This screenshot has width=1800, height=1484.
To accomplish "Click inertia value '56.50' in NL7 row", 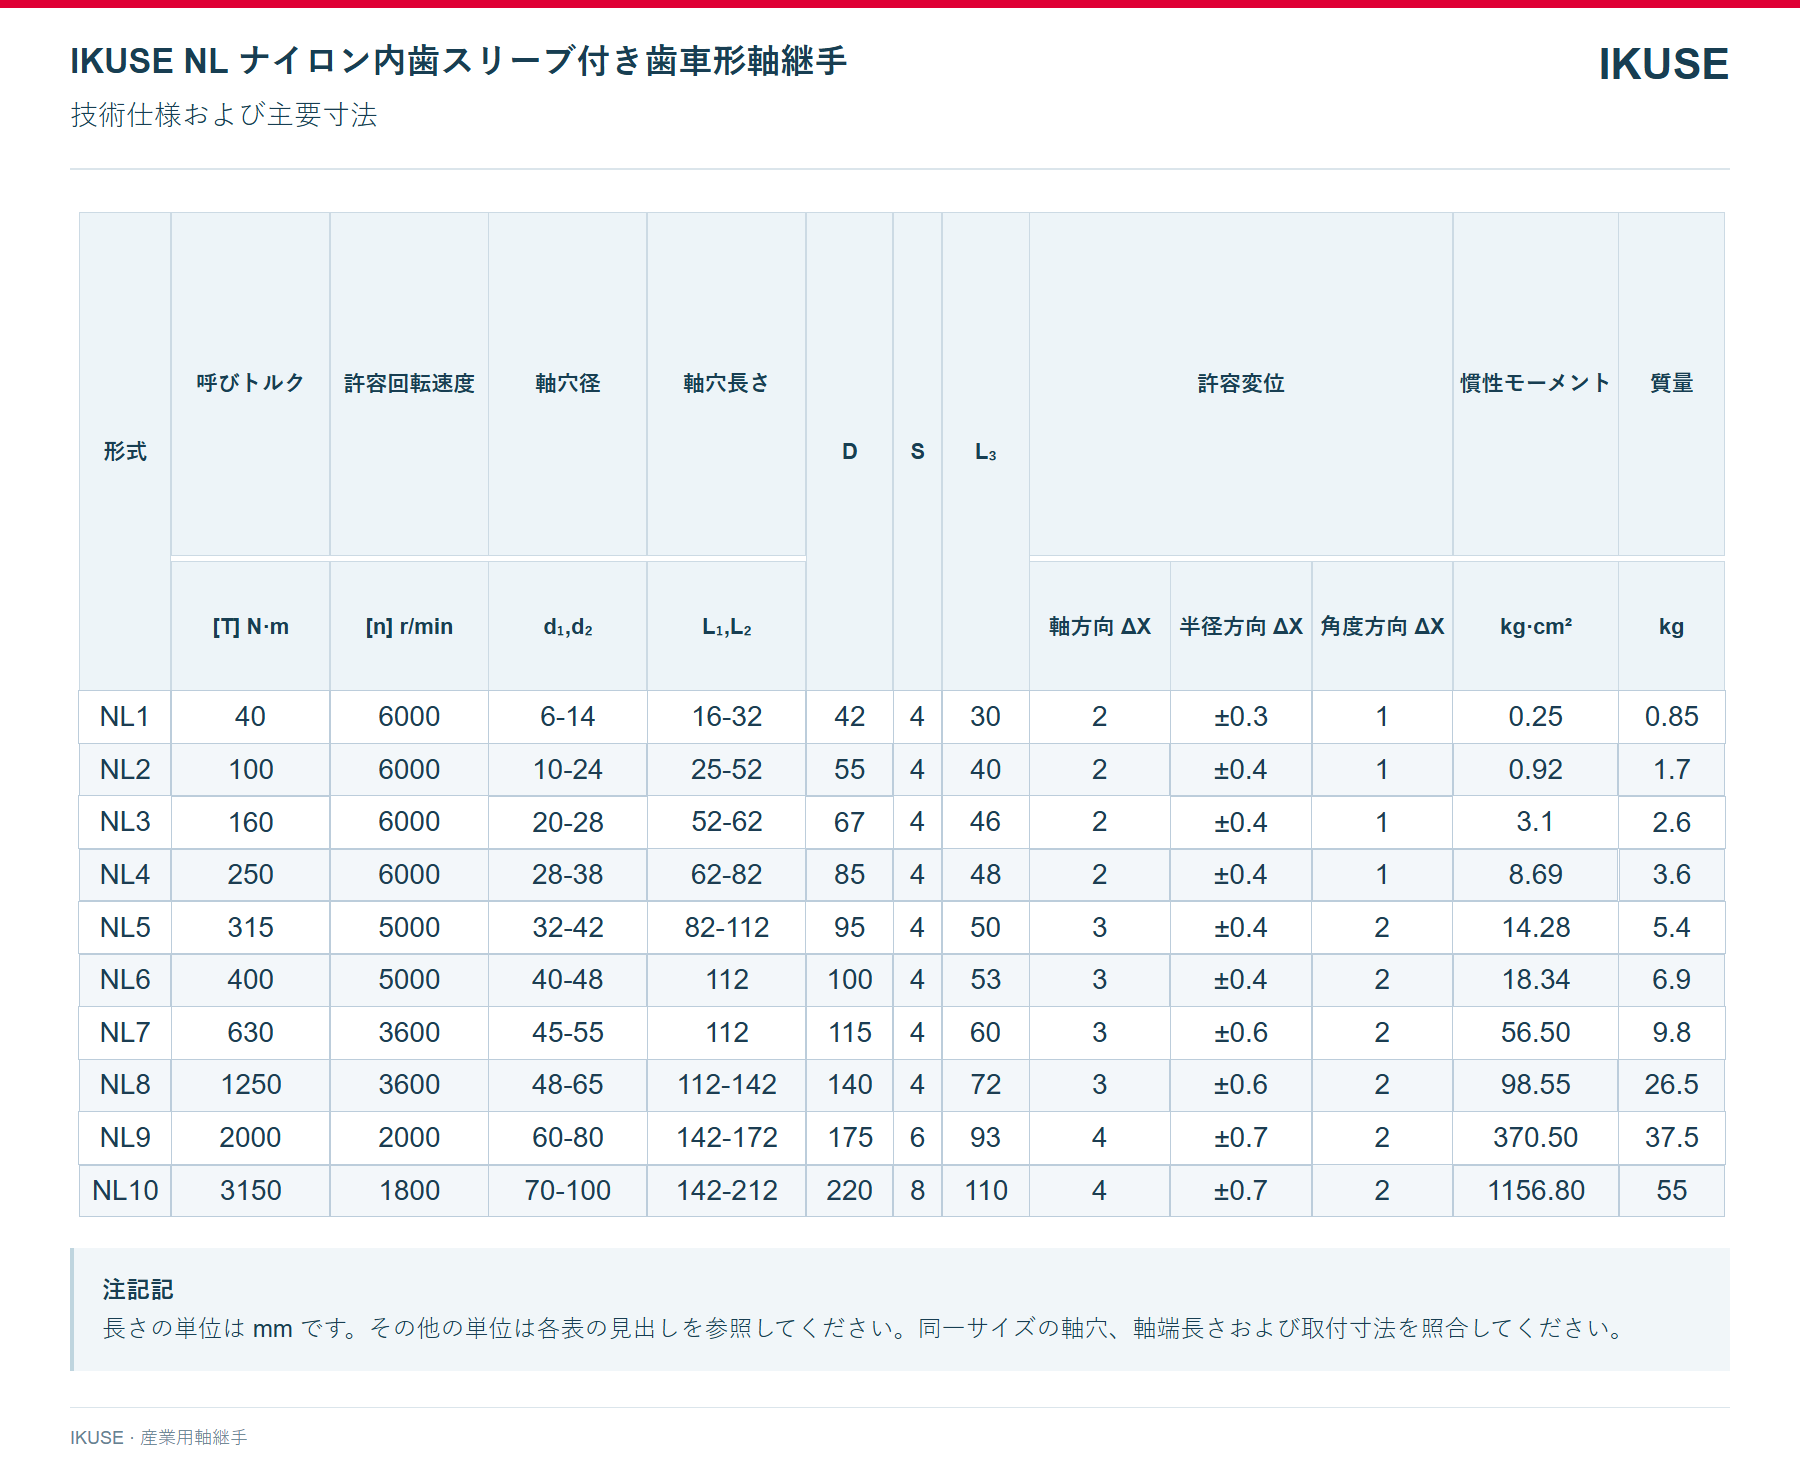I will click(x=1535, y=1033).
